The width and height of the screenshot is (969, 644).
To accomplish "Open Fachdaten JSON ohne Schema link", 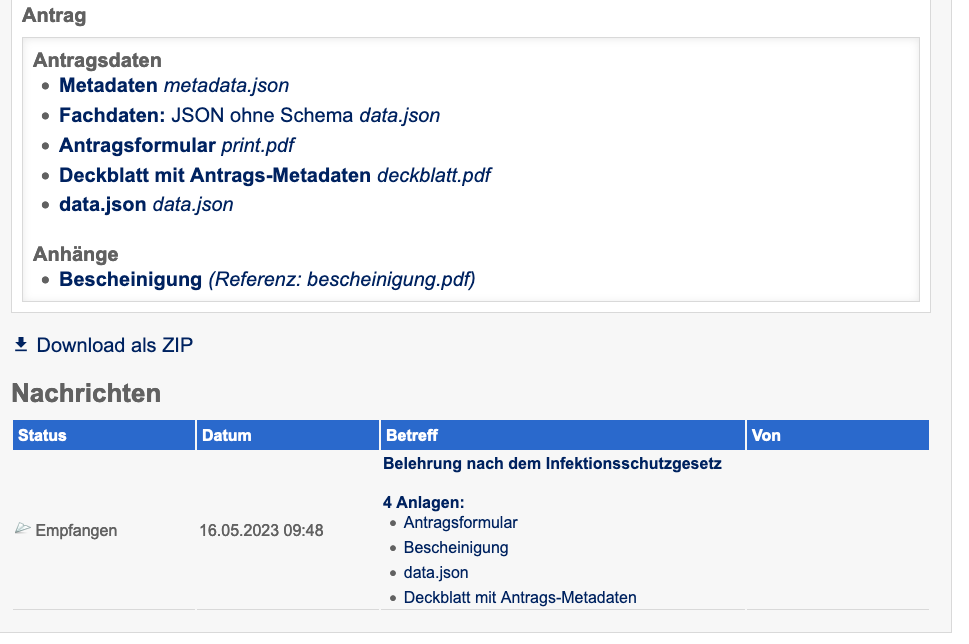I will pyautogui.click(x=249, y=115).
